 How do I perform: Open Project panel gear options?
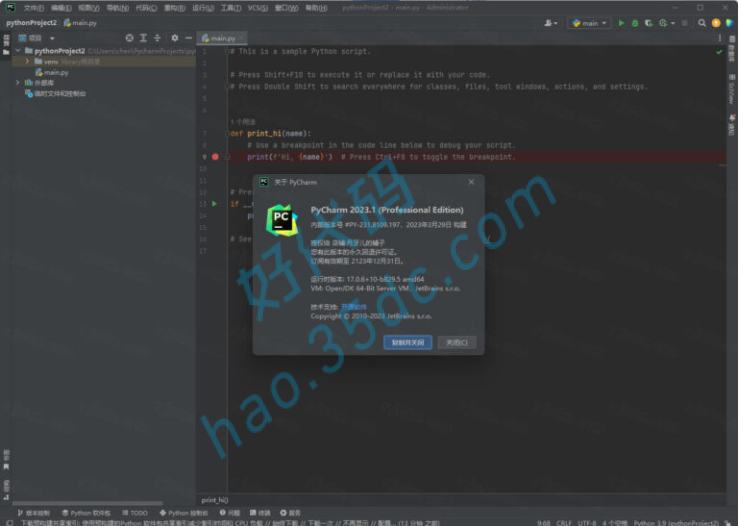point(175,38)
